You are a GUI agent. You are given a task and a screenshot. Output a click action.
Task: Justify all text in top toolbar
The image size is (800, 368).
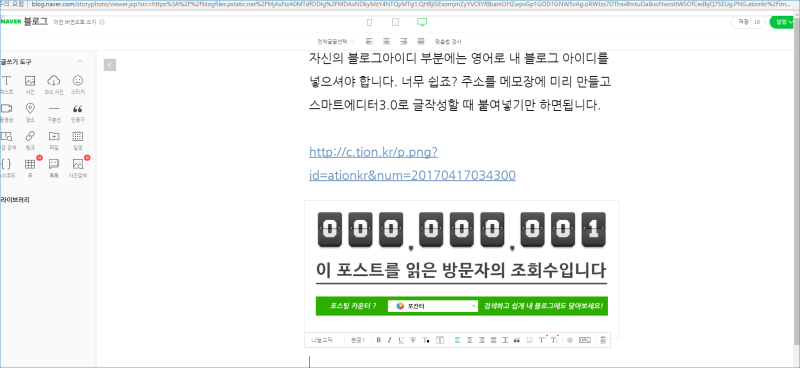(420, 41)
